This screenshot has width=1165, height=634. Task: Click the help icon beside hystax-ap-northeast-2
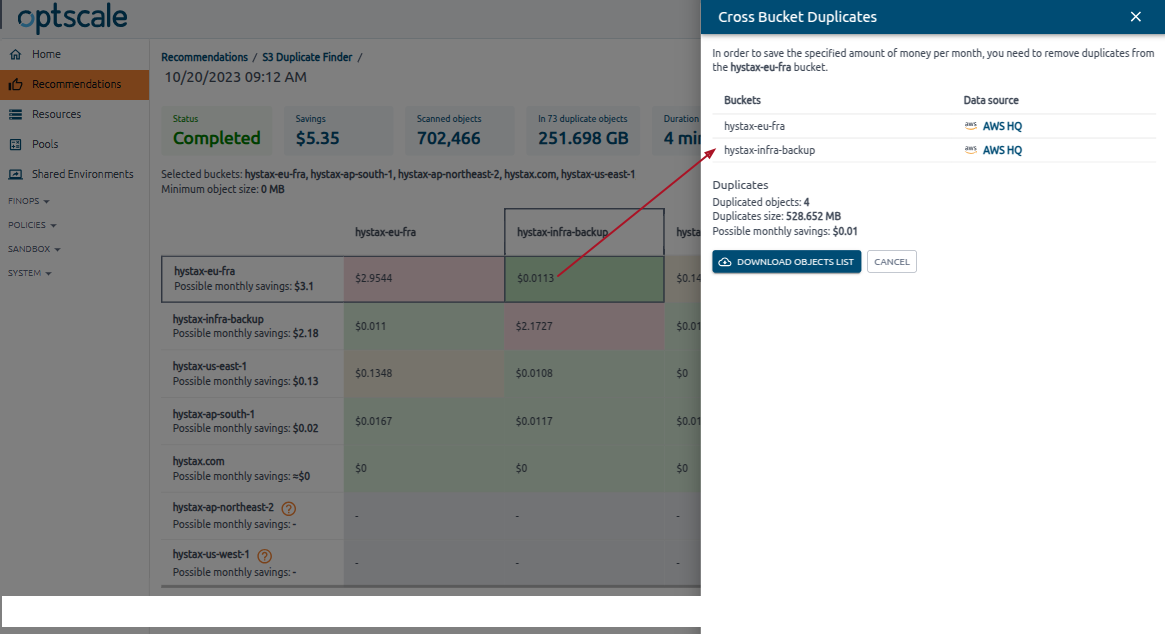(289, 508)
